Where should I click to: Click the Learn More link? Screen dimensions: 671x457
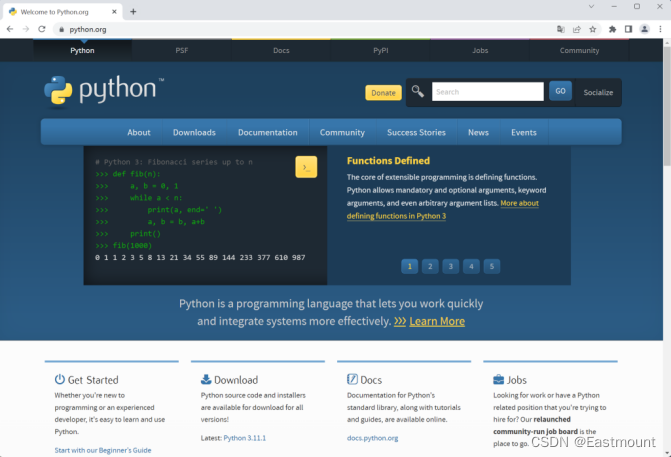(x=437, y=321)
